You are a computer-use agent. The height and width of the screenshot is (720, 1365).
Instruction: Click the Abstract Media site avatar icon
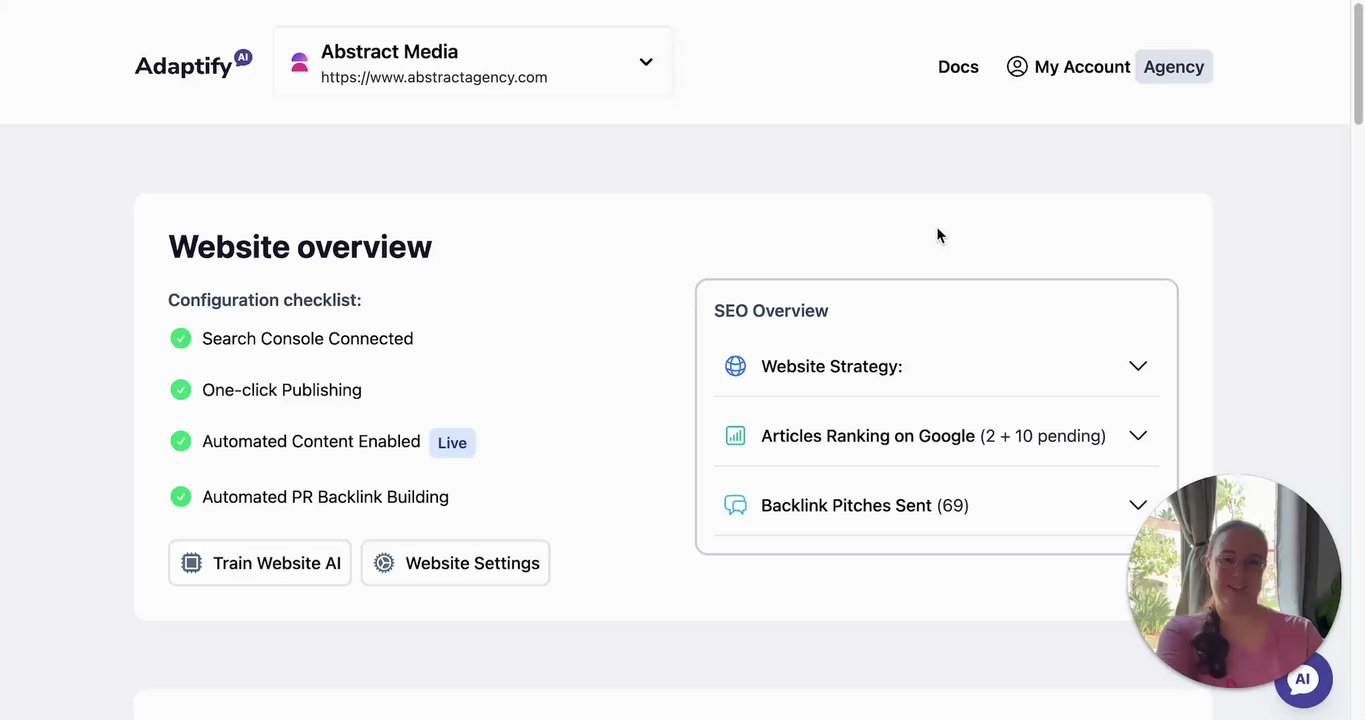click(299, 63)
